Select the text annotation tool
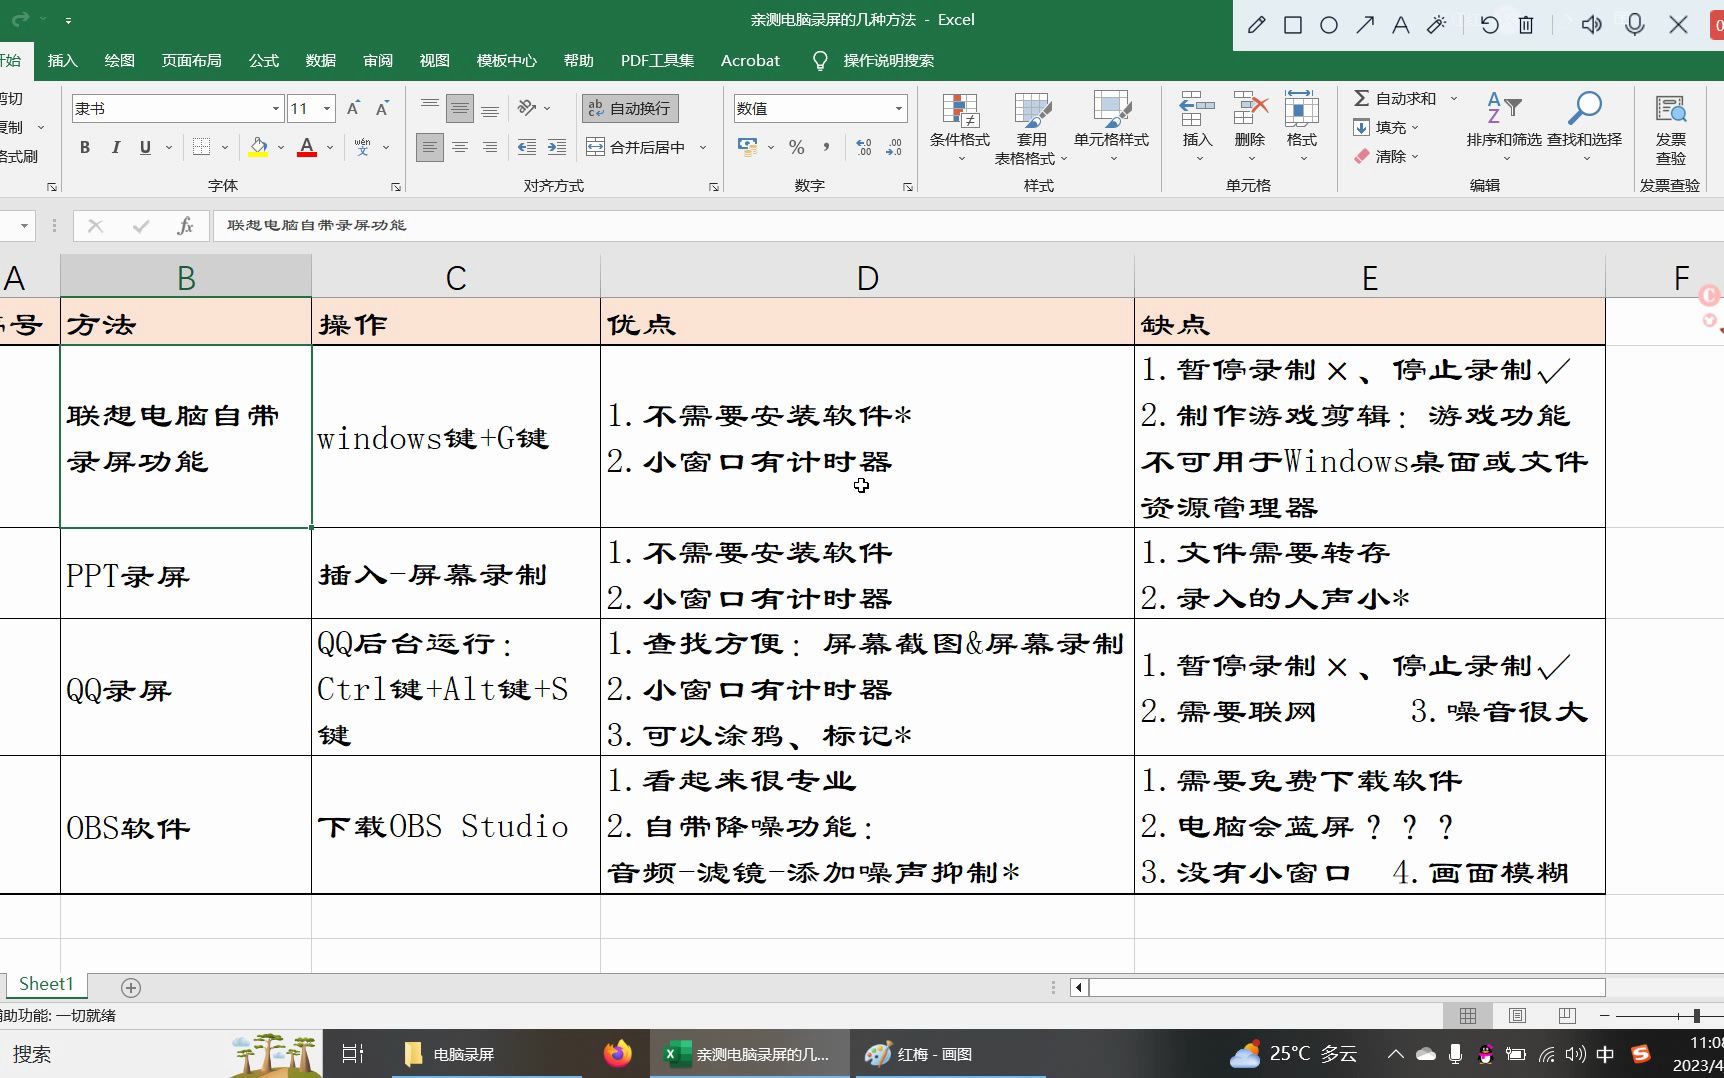 coord(1401,25)
